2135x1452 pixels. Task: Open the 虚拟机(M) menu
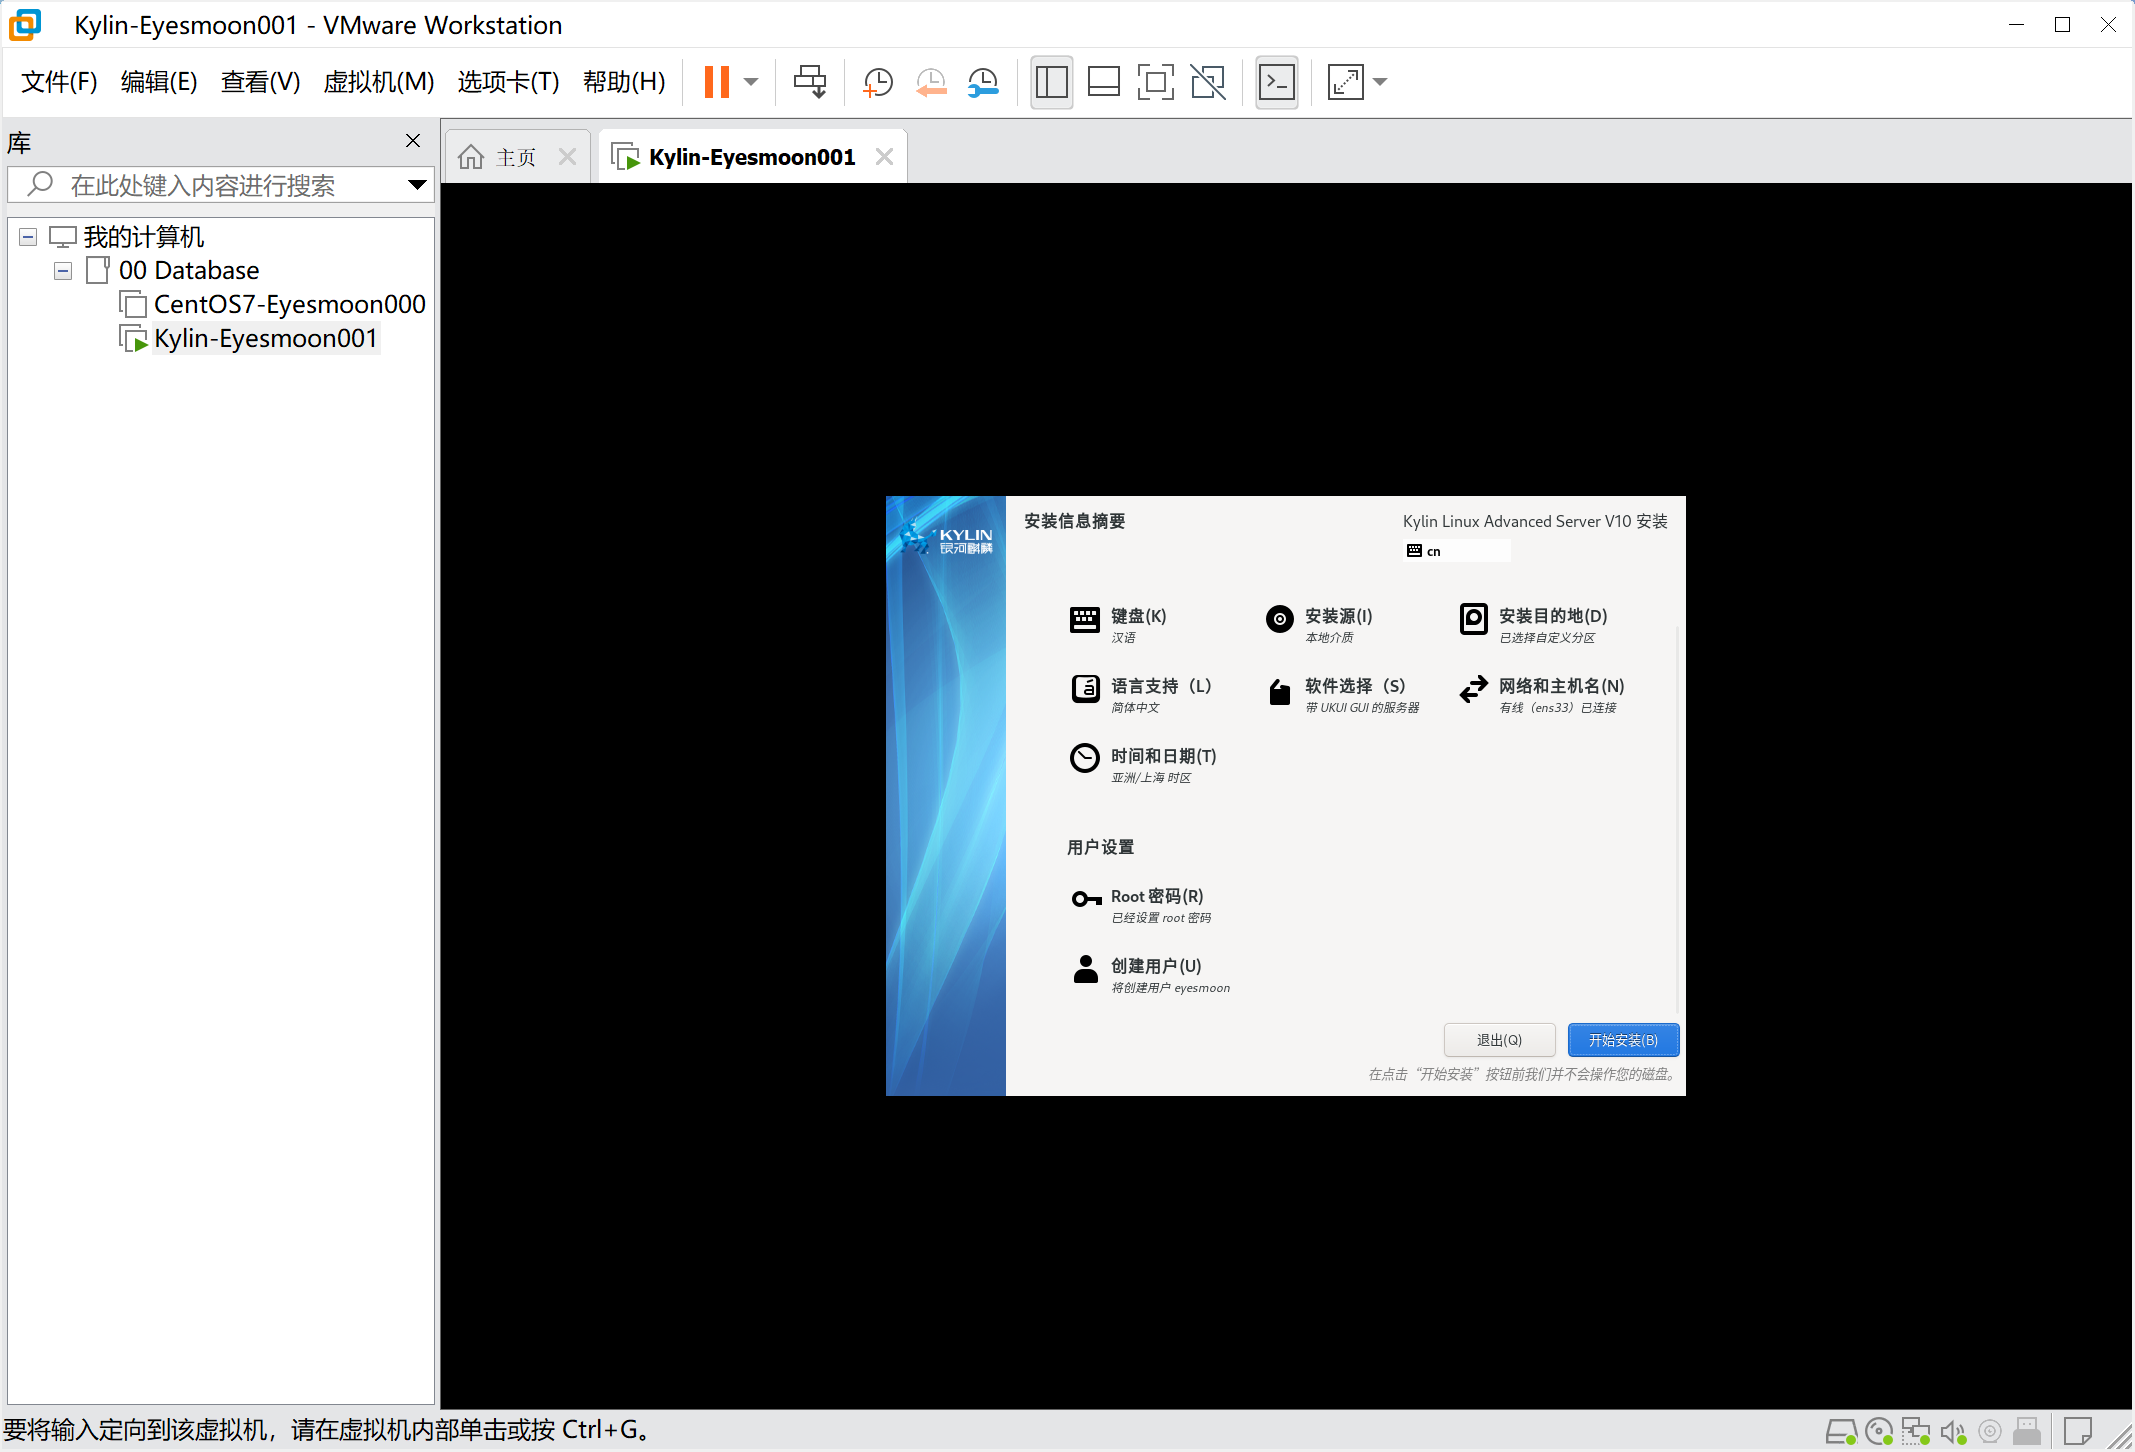pos(378,82)
